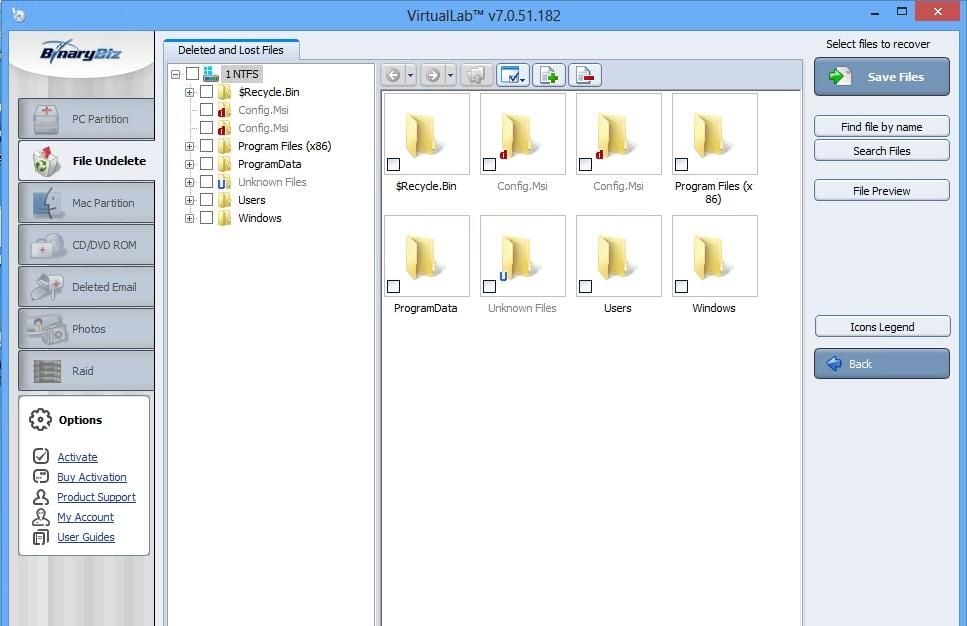Click the Back button
The width and height of the screenshot is (967, 626).
pyautogui.click(x=881, y=364)
